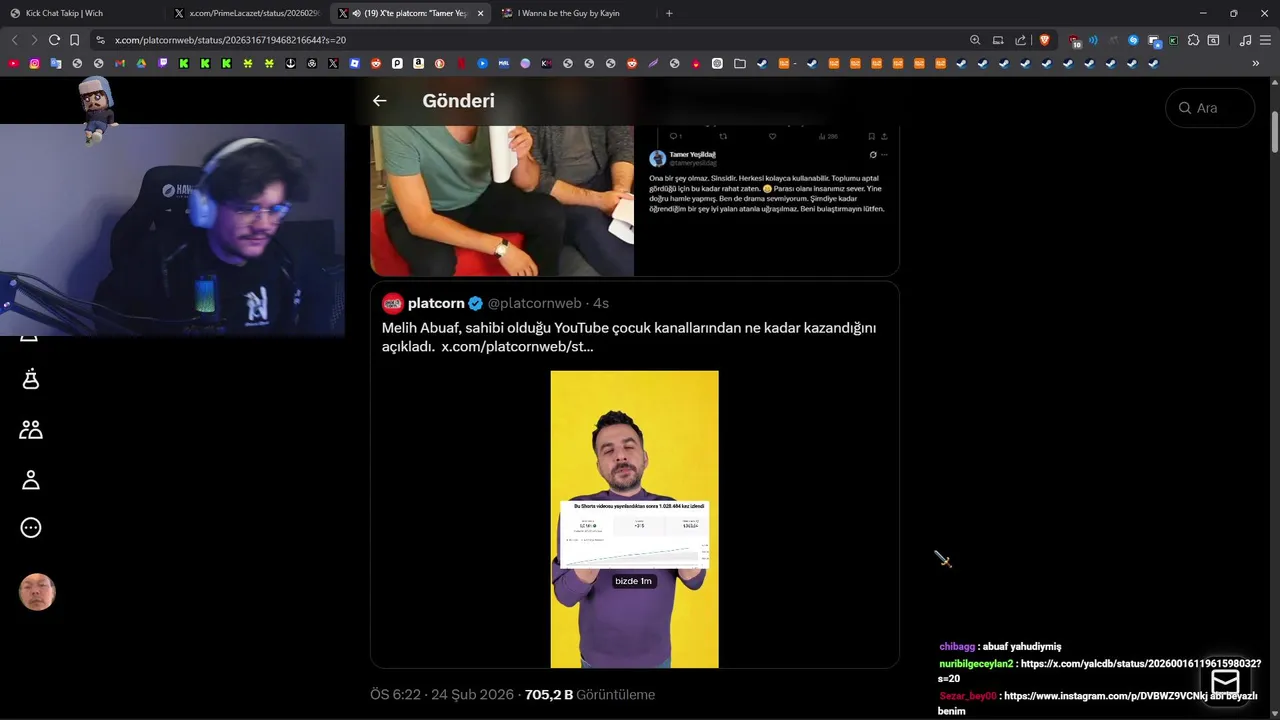1280x720 pixels.
Task: Open the Melih Abuaf video thumbnail
Action: (x=634, y=519)
